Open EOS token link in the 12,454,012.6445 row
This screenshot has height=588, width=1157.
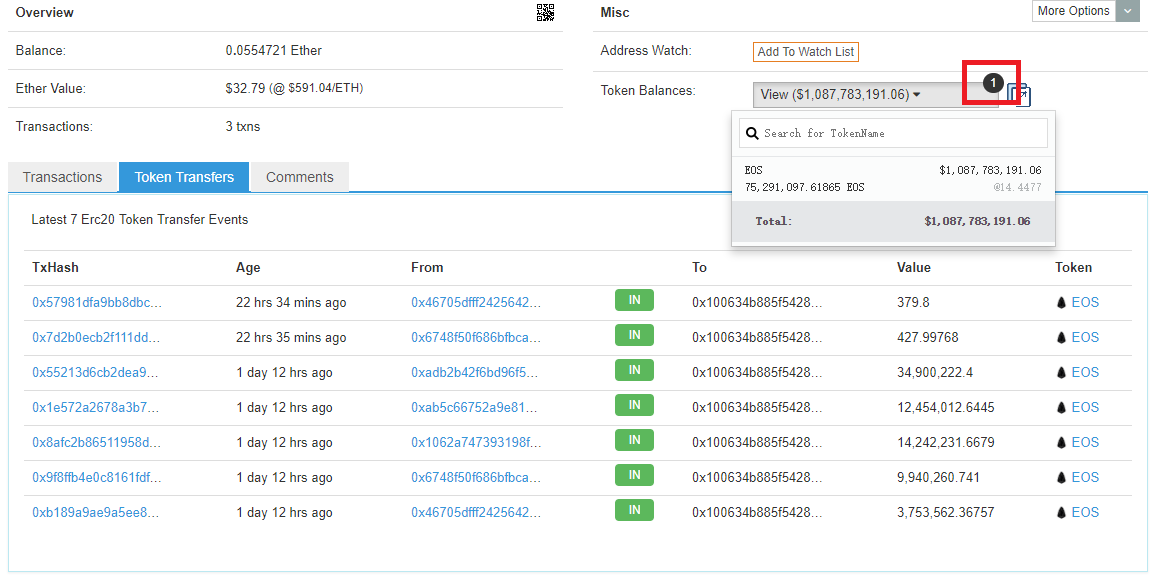coord(1085,407)
